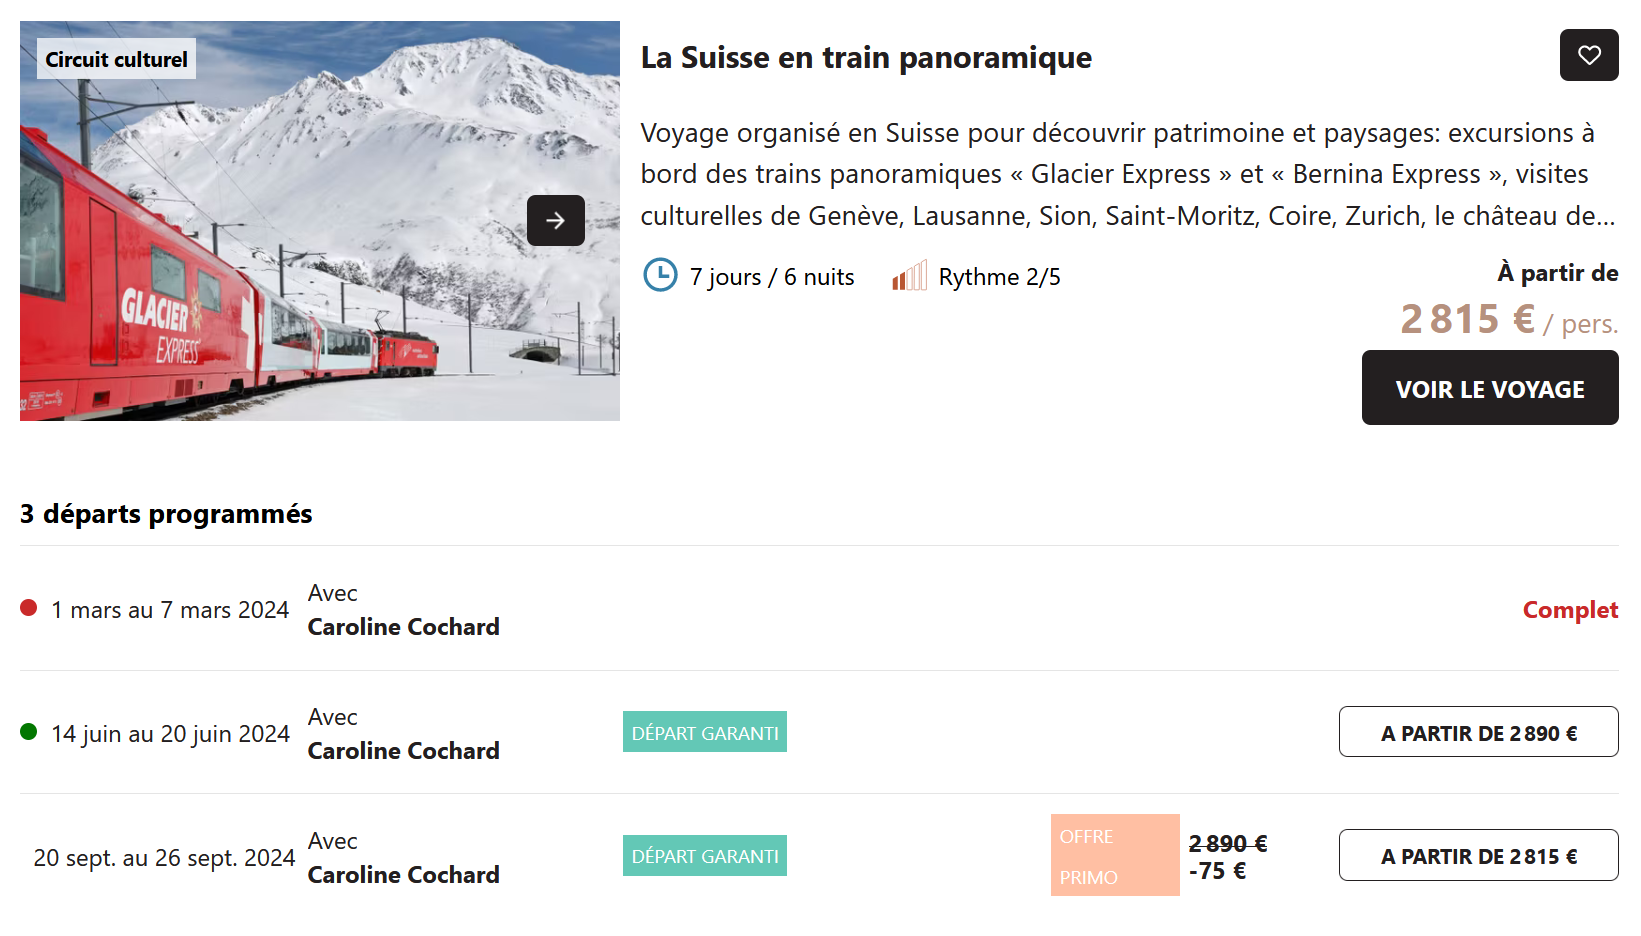Click the June DÉPART GARANTI badge

tap(704, 732)
